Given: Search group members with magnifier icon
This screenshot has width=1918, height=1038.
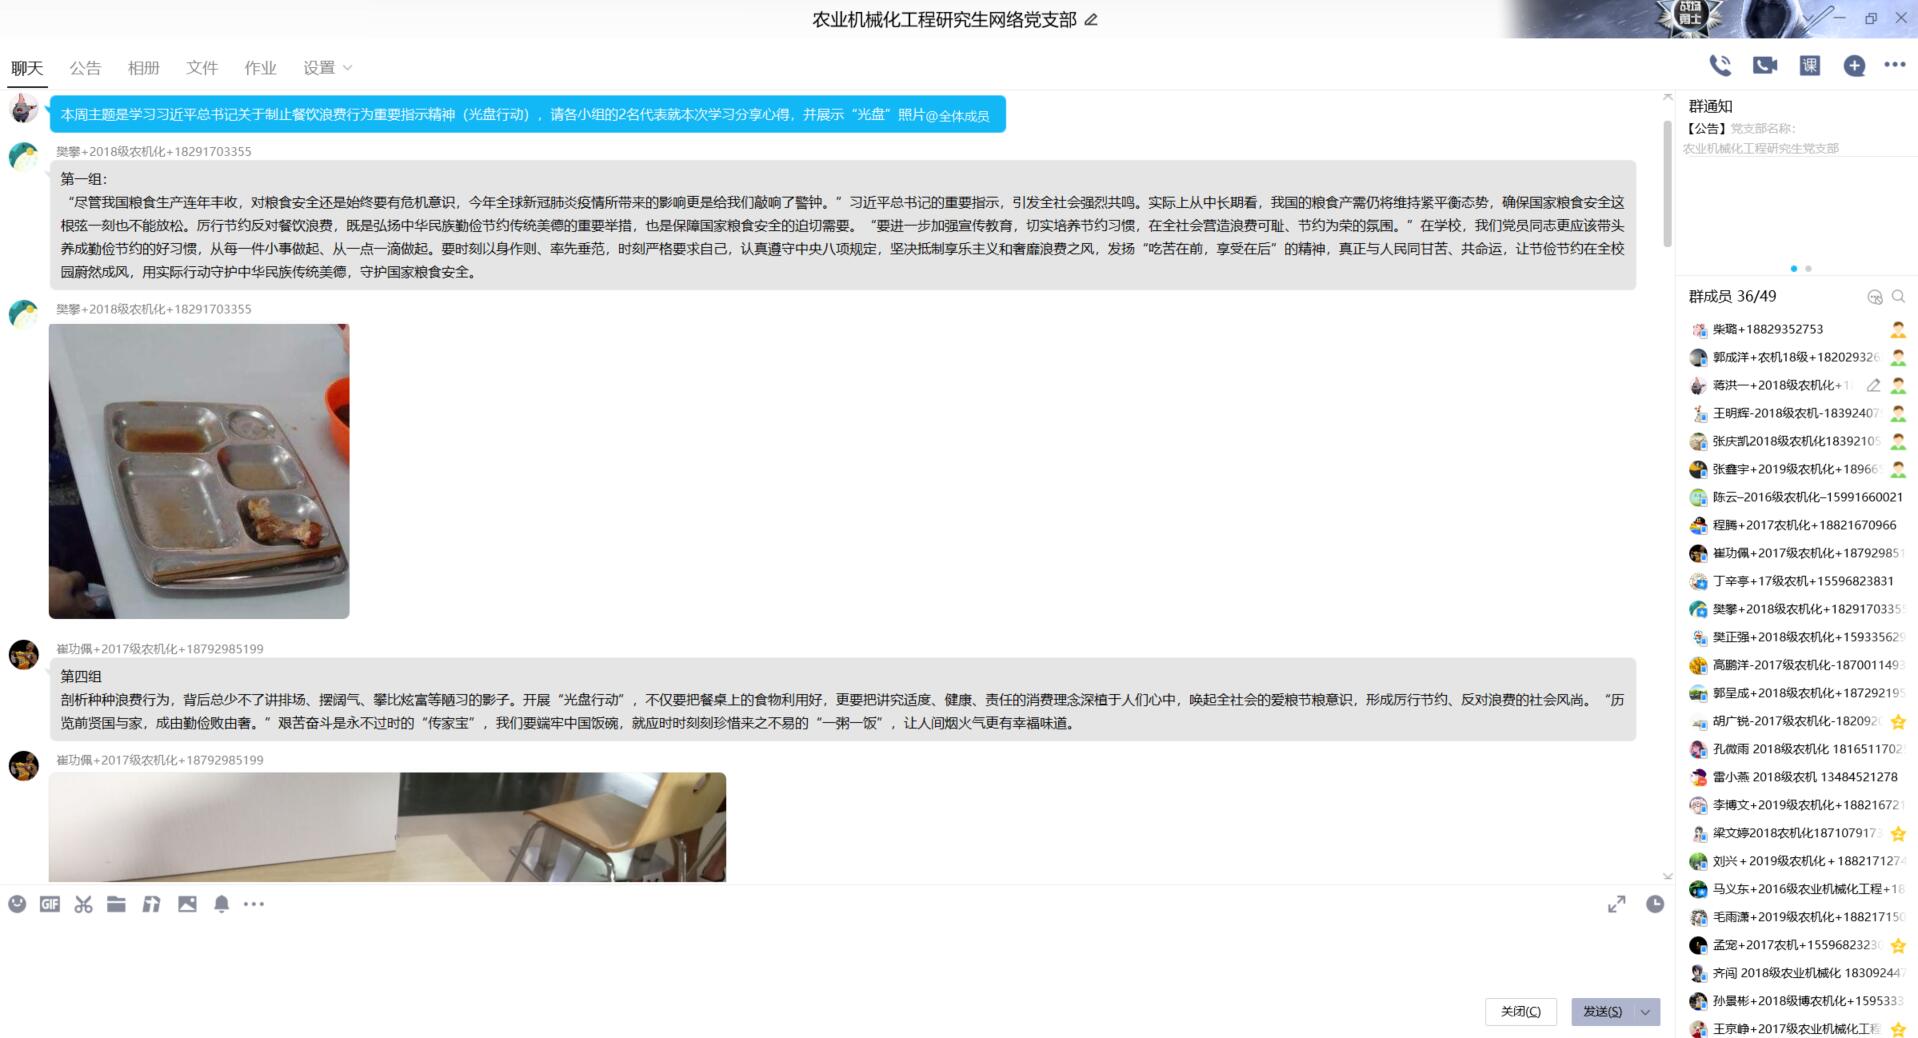Looking at the screenshot, I should click(x=1898, y=297).
